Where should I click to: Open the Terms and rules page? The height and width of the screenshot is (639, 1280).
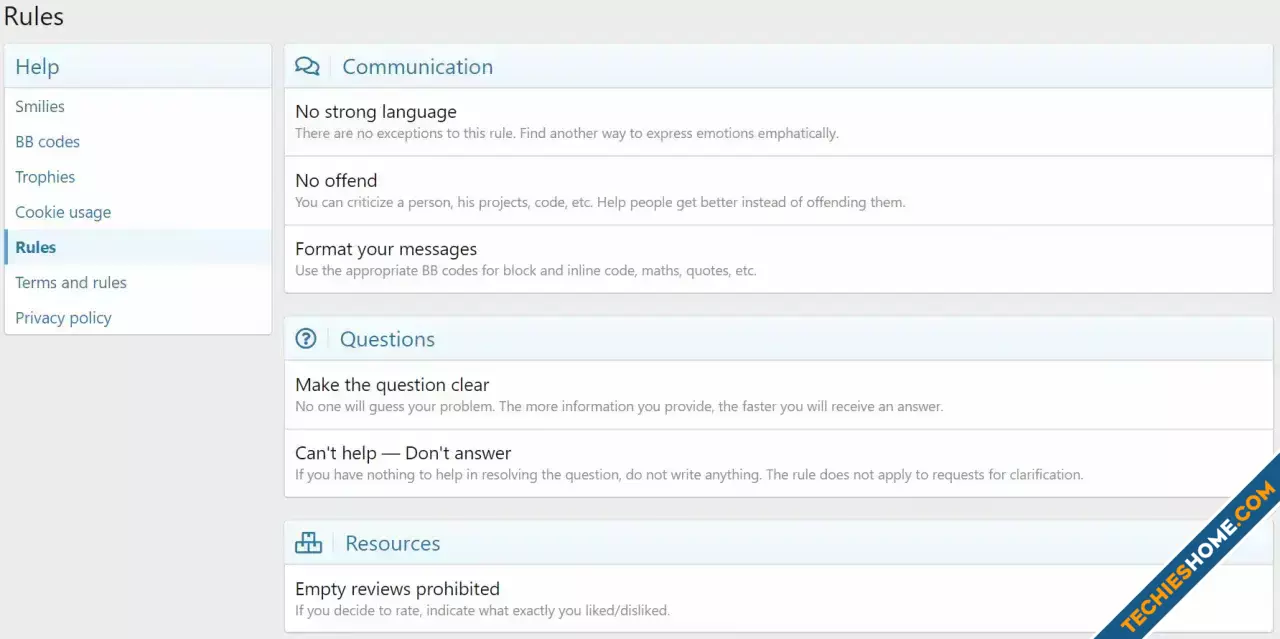pos(71,282)
